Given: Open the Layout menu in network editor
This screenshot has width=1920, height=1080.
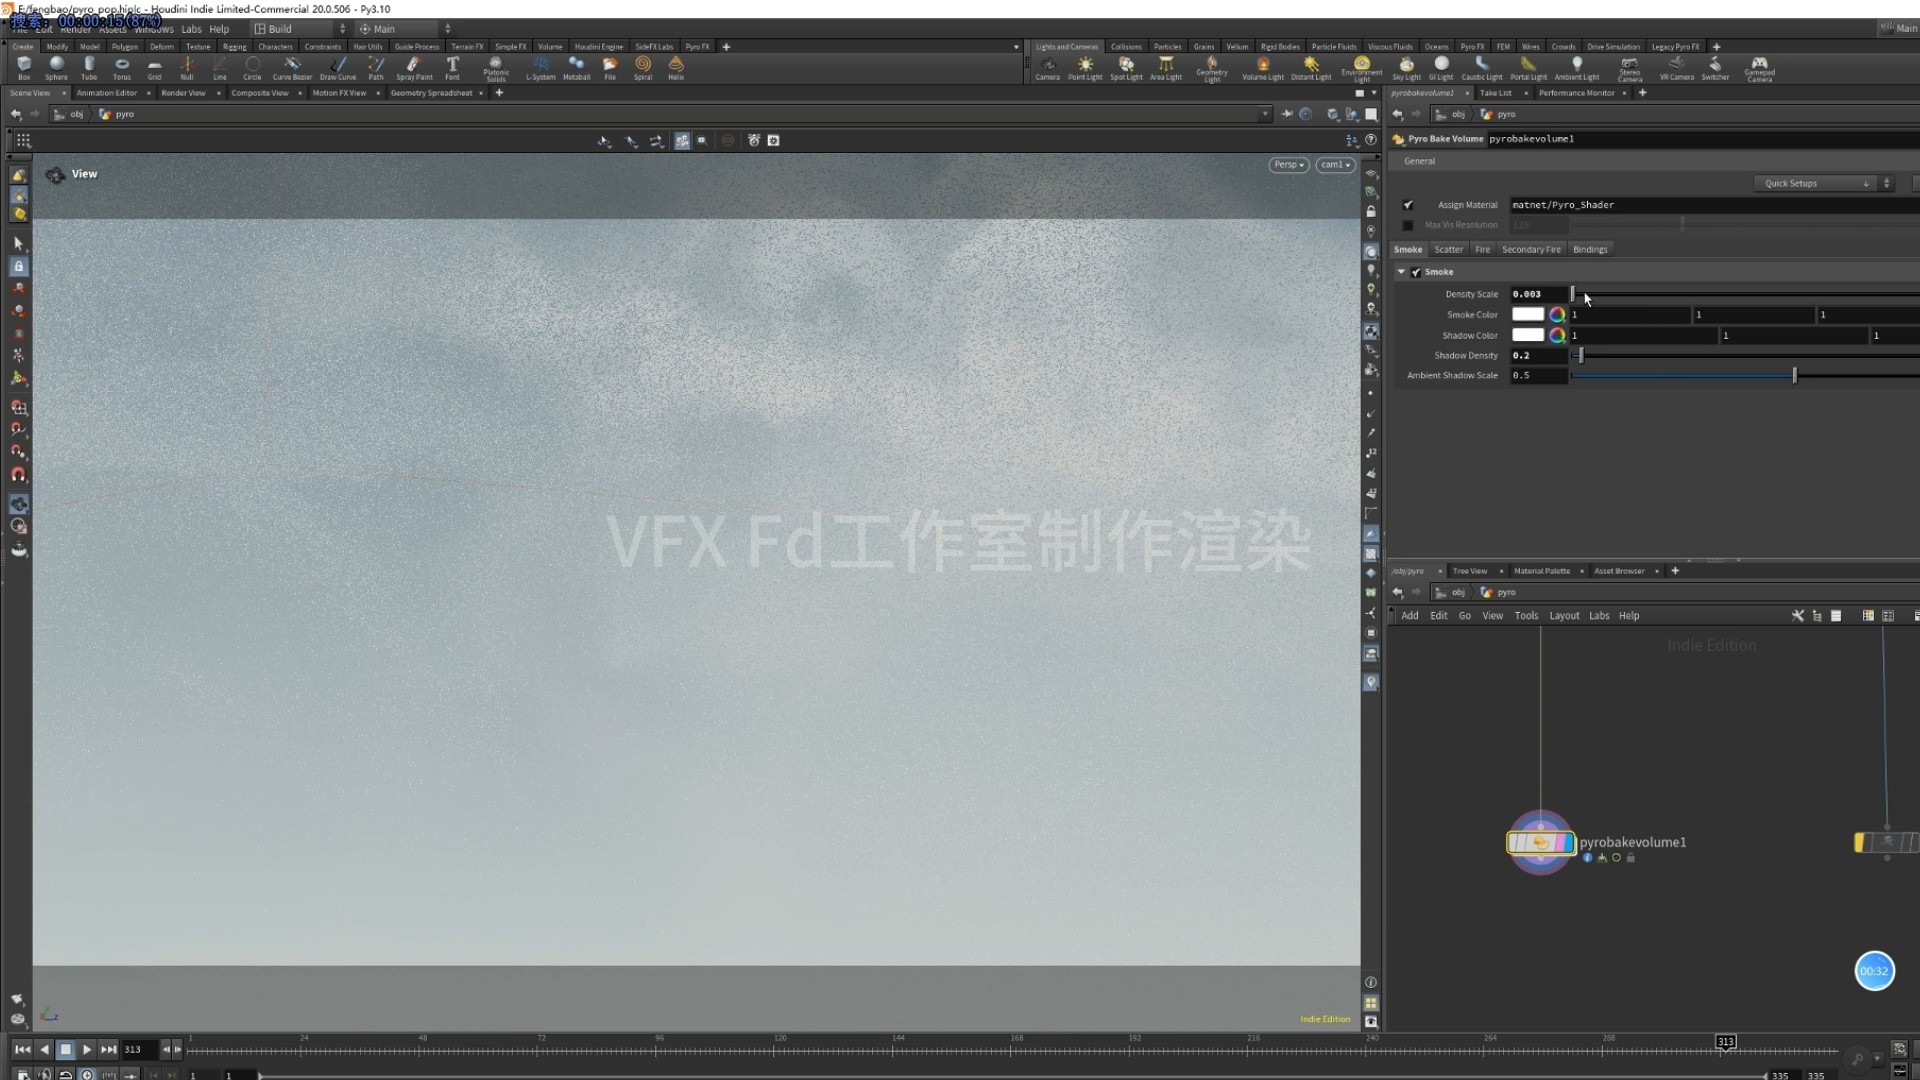Looking at the screenshot, I should 1563,616.
